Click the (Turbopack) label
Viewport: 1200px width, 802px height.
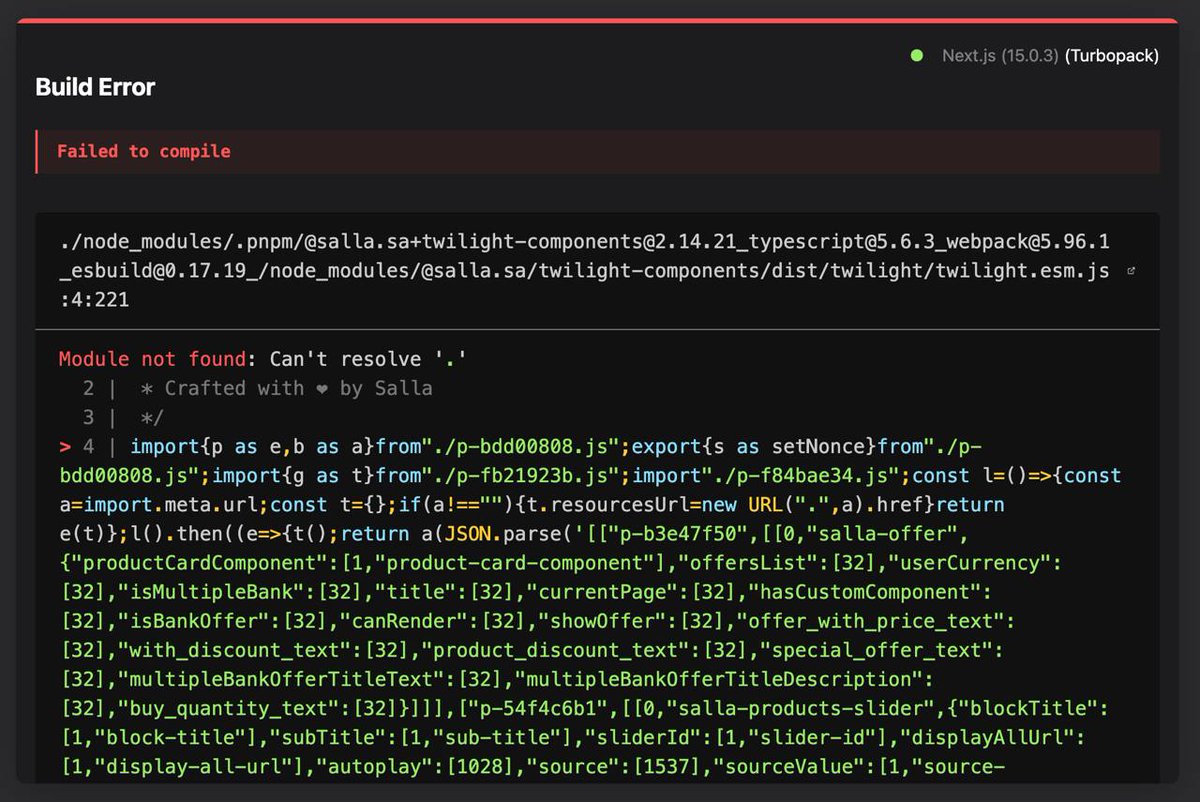pos(1112,56)
